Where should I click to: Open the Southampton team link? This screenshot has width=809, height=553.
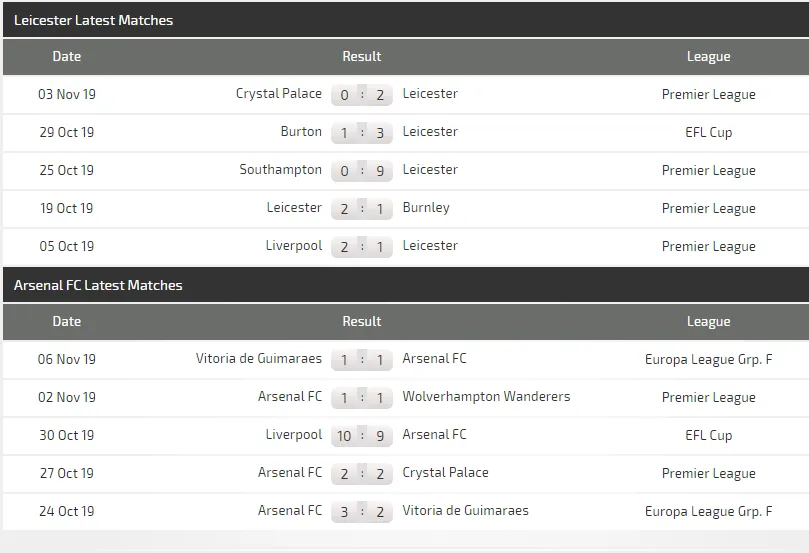tap(280, 170)
